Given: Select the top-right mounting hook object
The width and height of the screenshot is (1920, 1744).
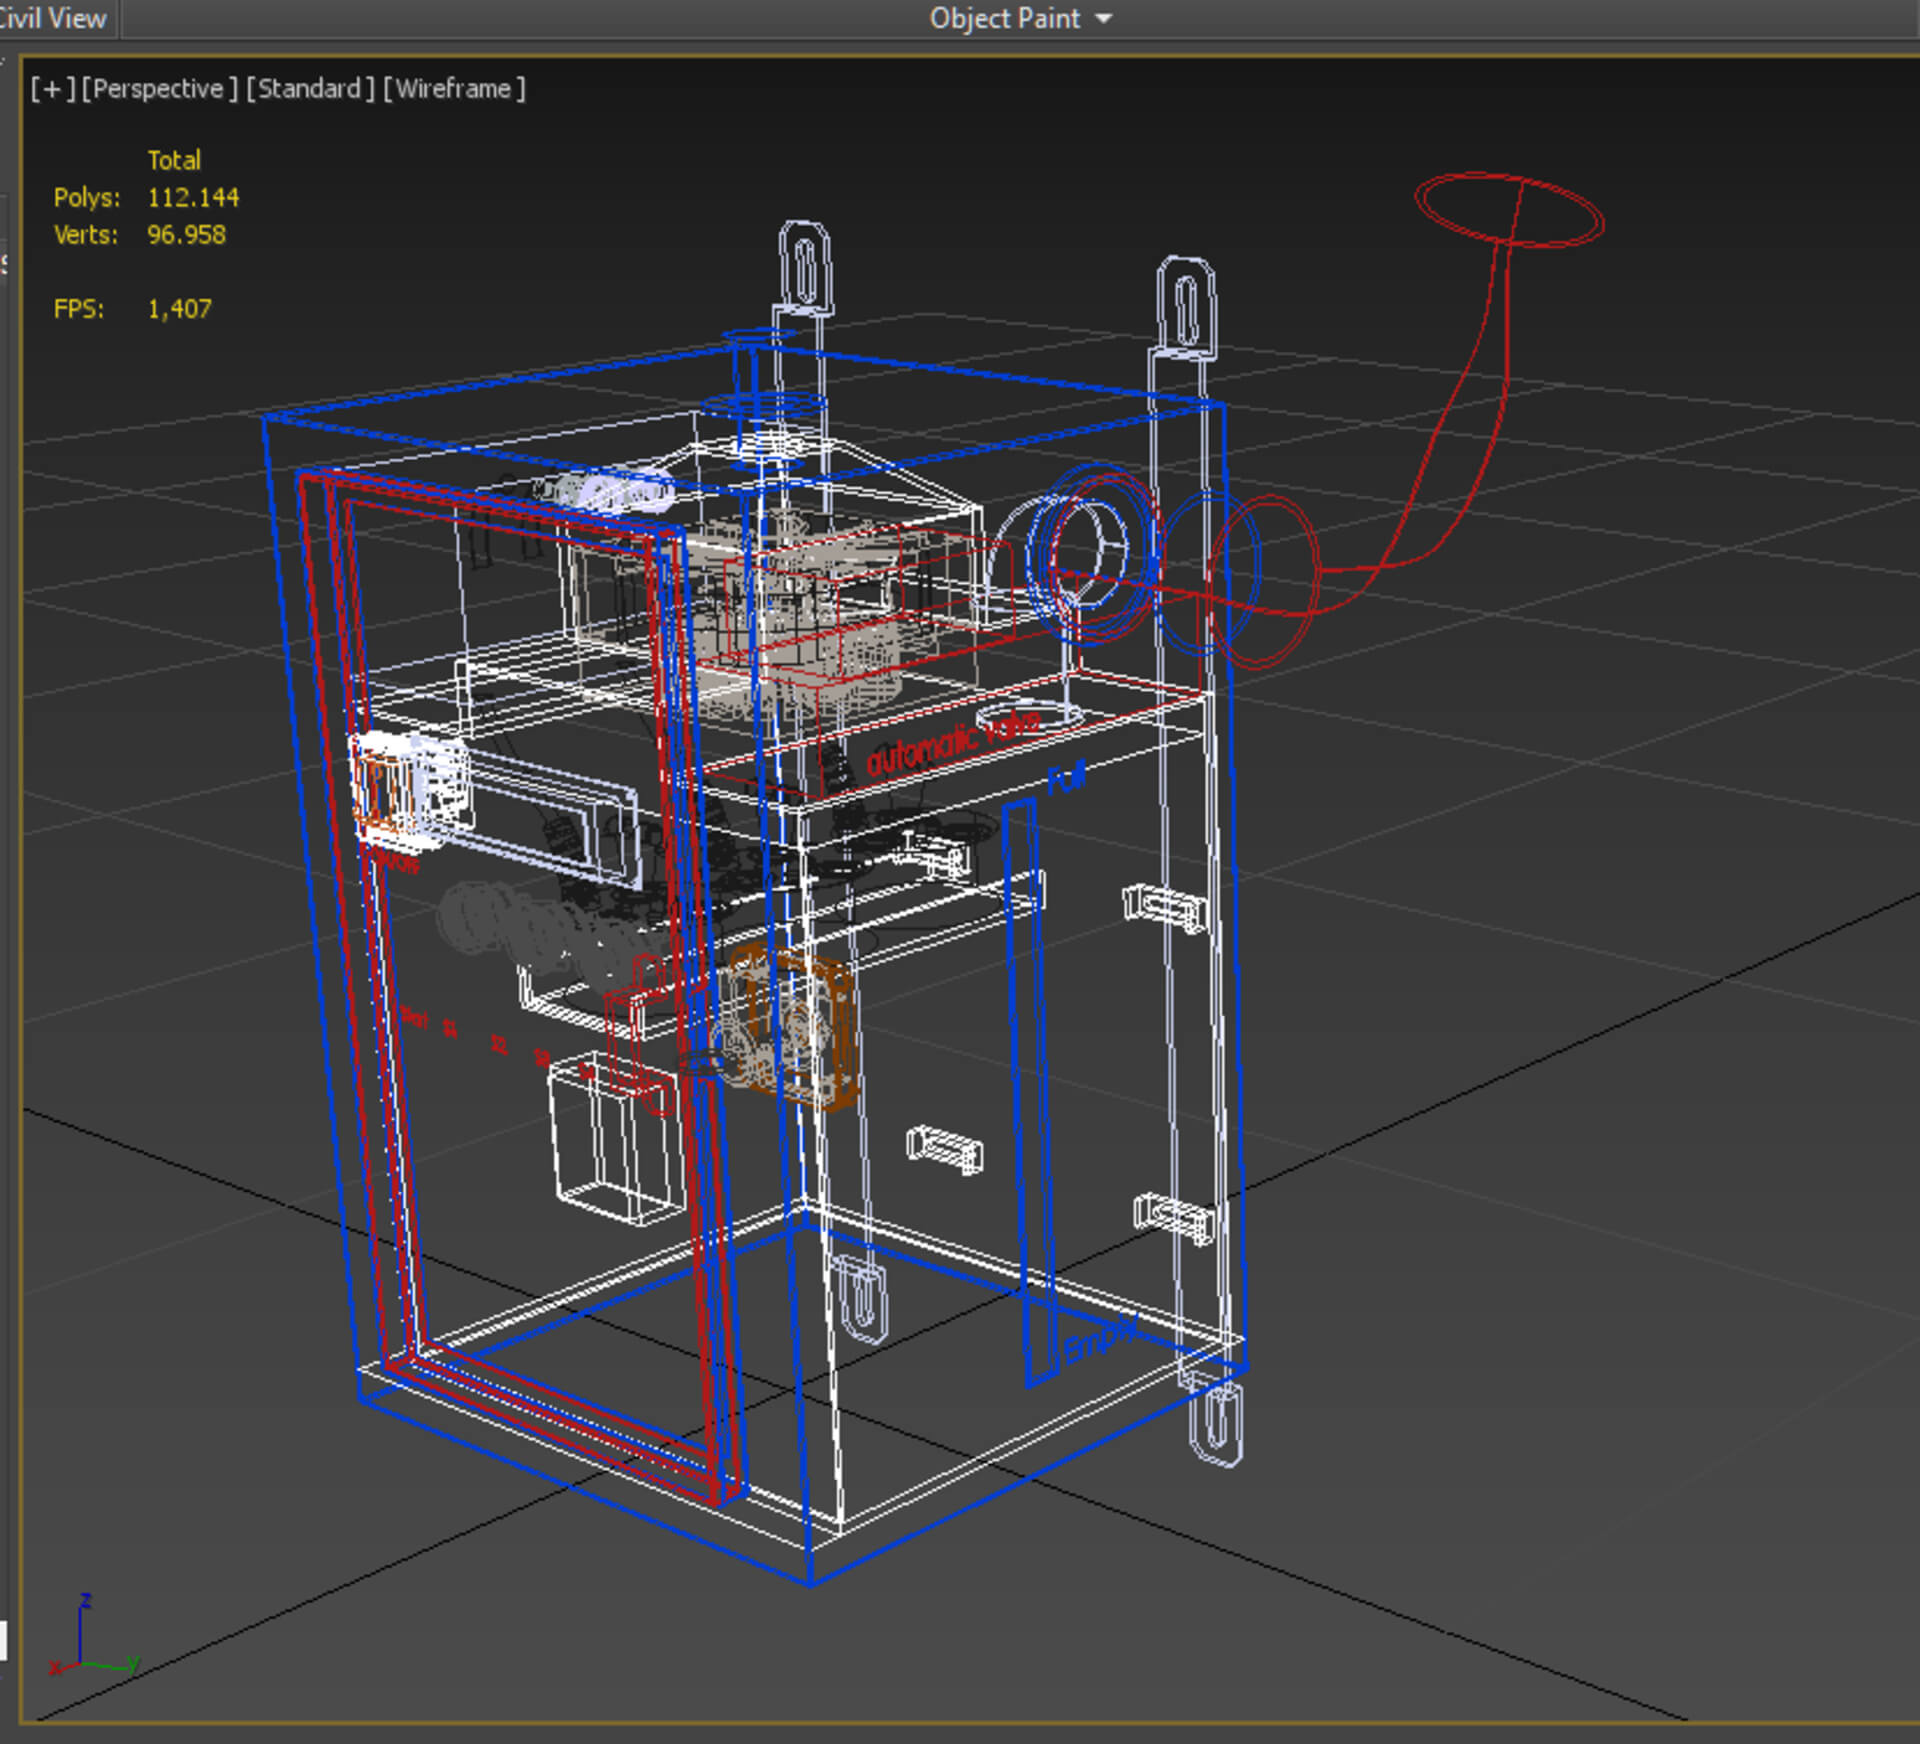Looking at the screenshot, I should click(x=1186, y=306).
